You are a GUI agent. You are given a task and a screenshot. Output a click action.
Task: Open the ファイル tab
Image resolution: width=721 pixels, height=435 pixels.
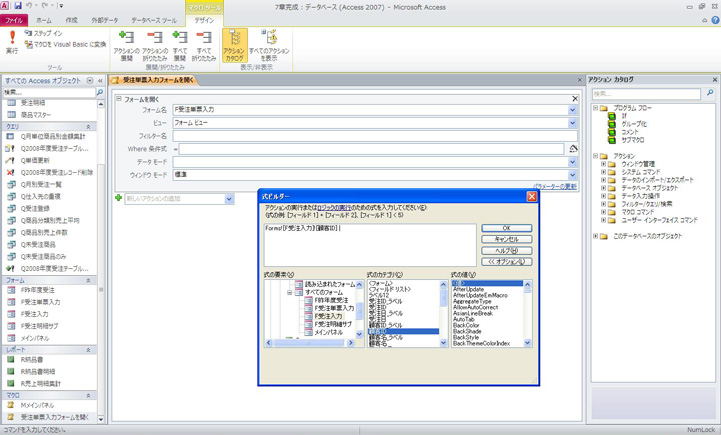click(x=14, y=20)
